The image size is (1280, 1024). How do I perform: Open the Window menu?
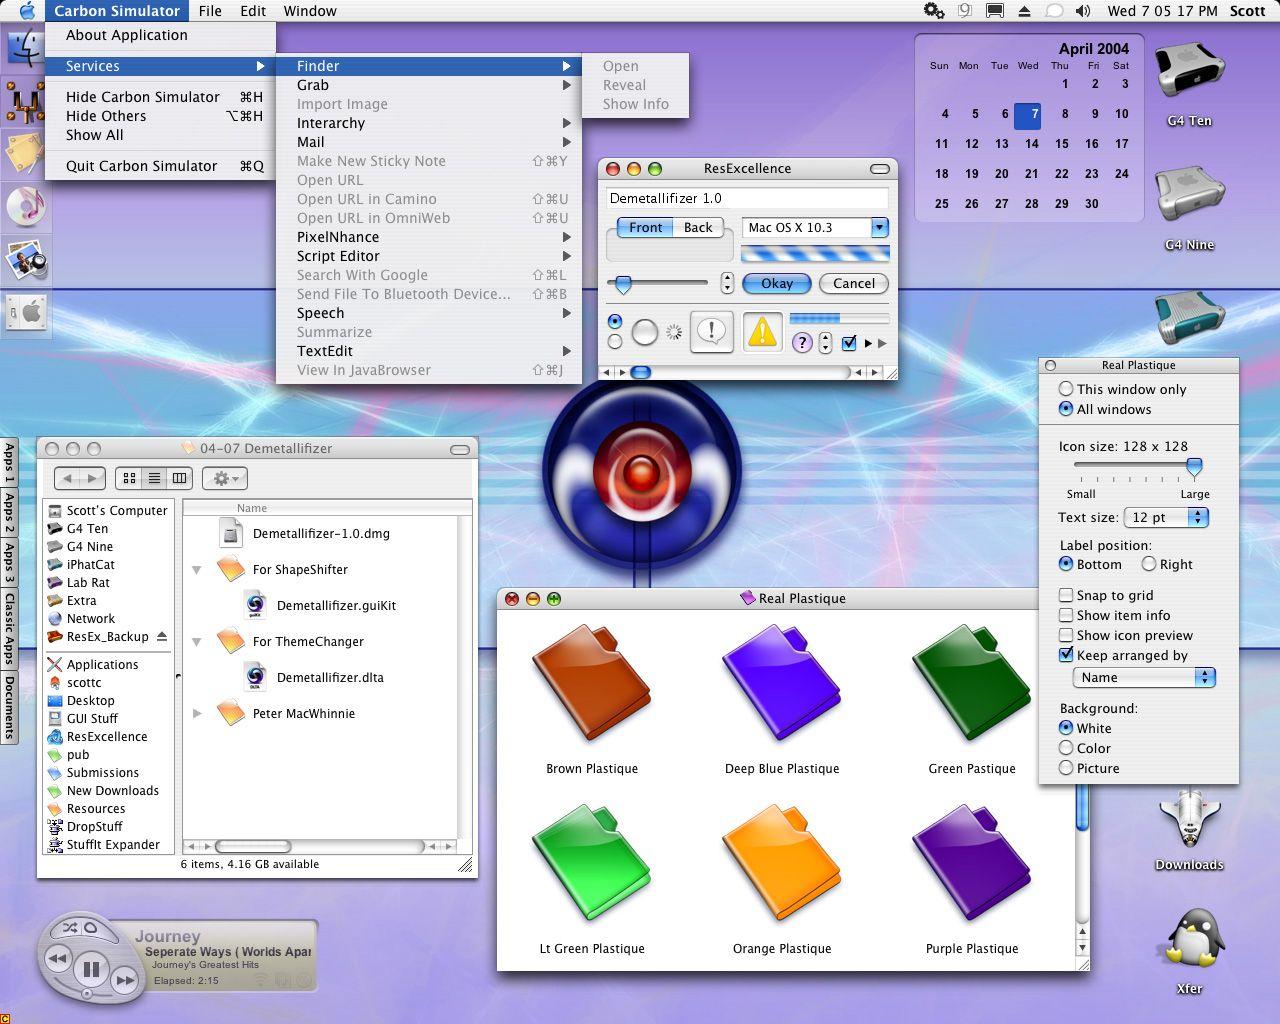pos(310,11)
